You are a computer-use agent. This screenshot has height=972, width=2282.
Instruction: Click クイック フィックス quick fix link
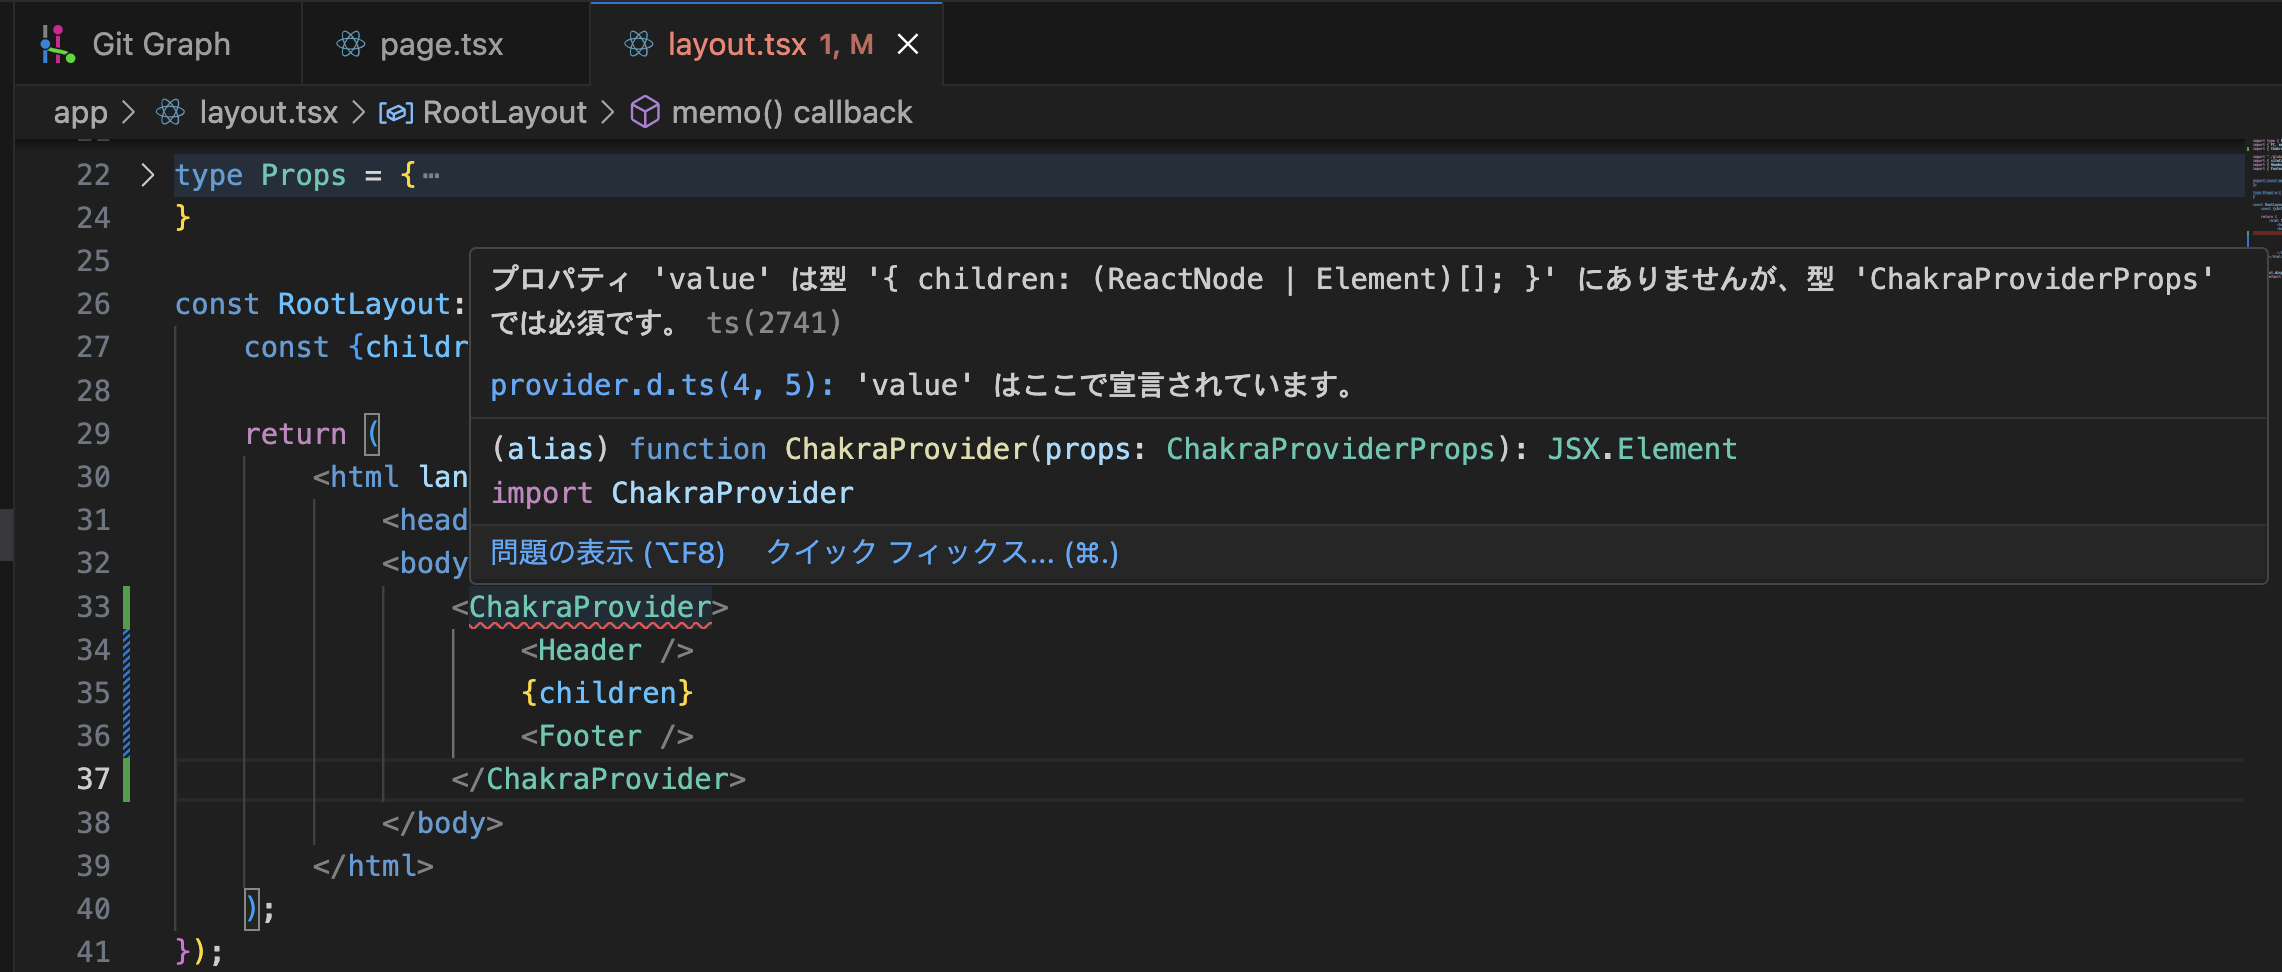pyautogui.click(x=942, y=552)
